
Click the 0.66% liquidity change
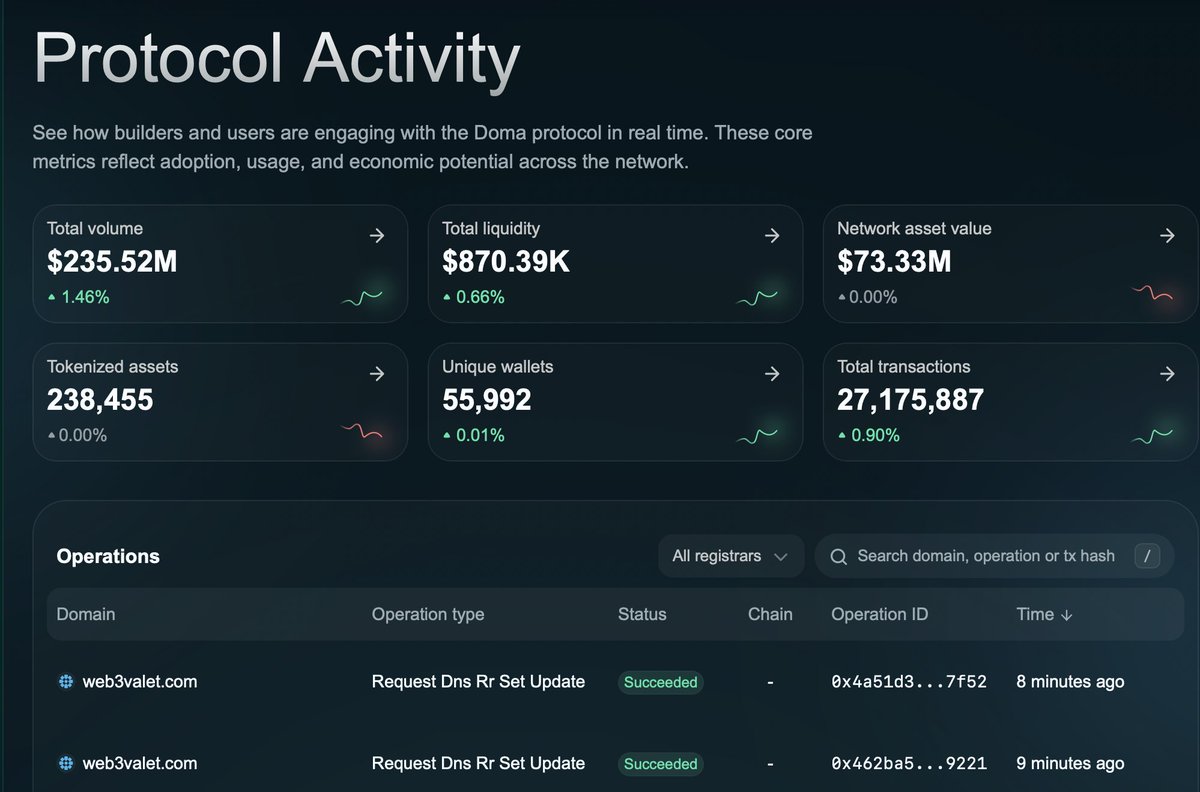[x=473, y=297]
